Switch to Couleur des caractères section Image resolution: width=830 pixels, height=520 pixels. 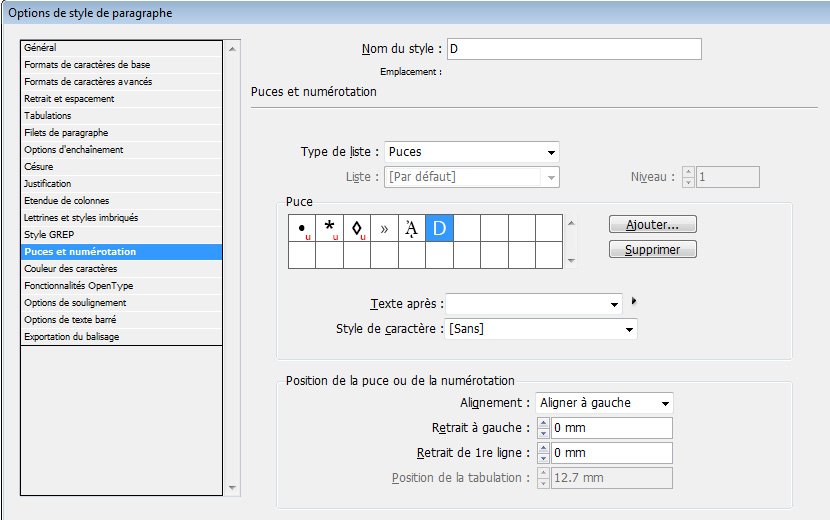pos(70,268)
